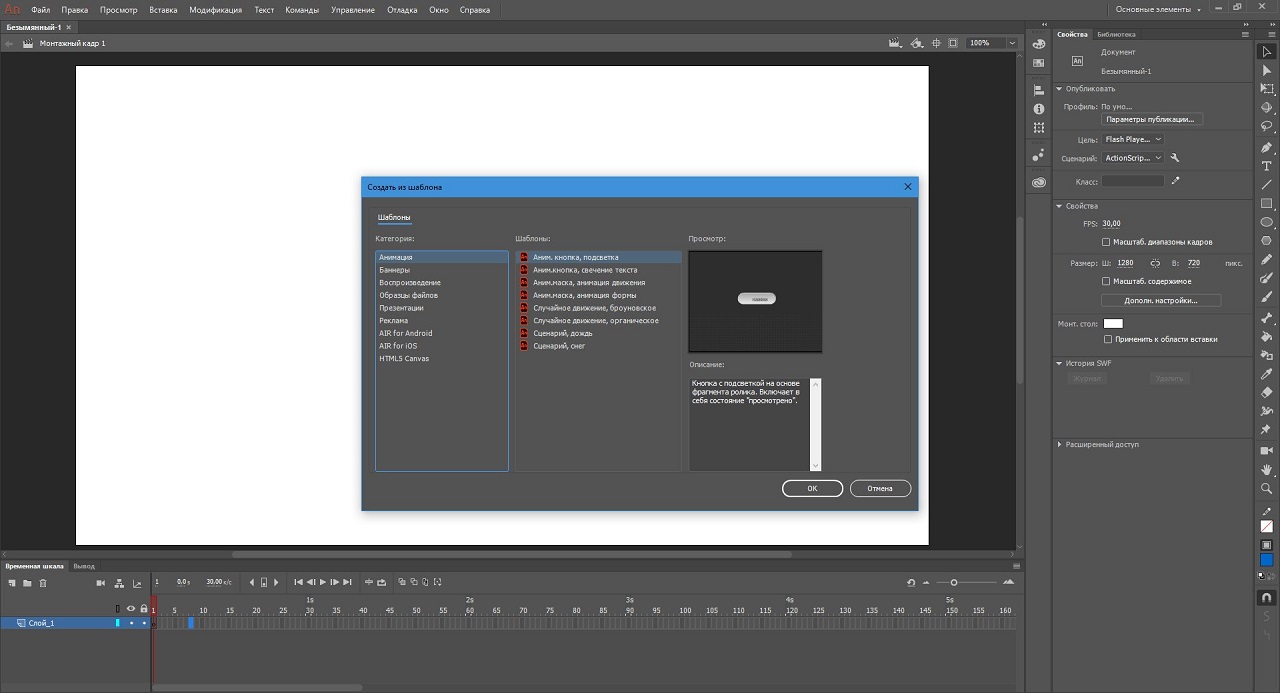Tick 'Применить к области вставки' checkbox
Screen dimensions: 1280x693
1108,339
